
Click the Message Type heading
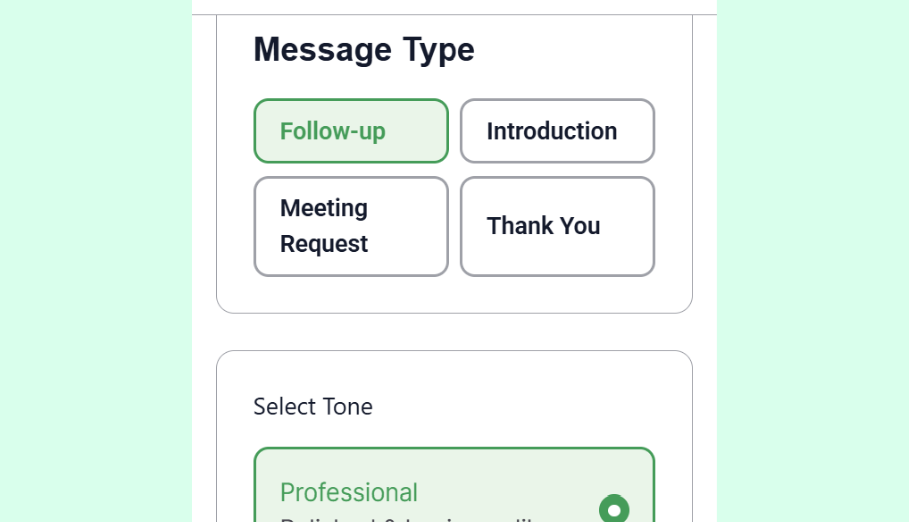point(363,49)
